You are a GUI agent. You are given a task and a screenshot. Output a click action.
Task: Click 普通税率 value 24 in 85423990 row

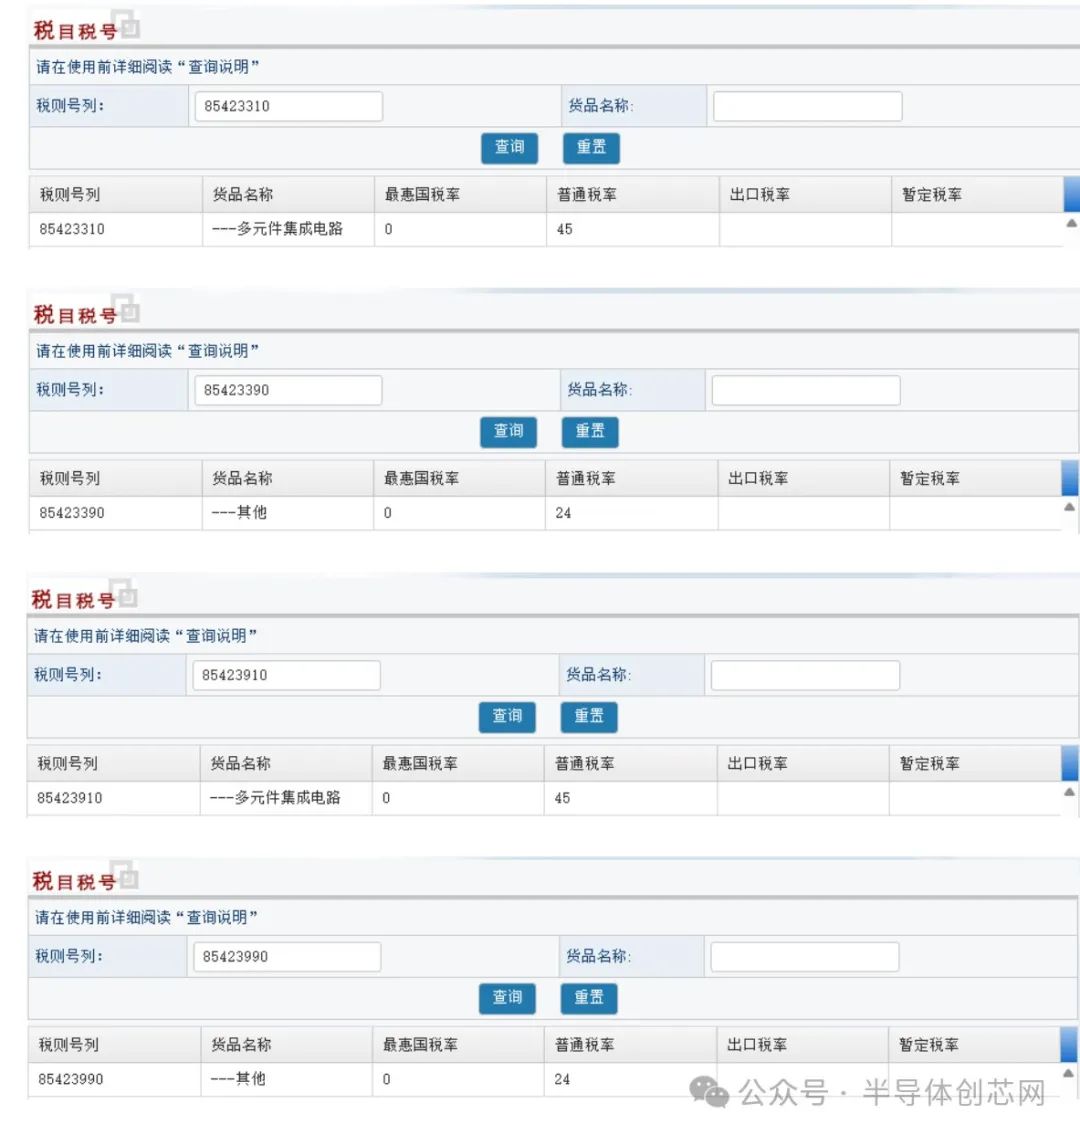click(562, 1080)
